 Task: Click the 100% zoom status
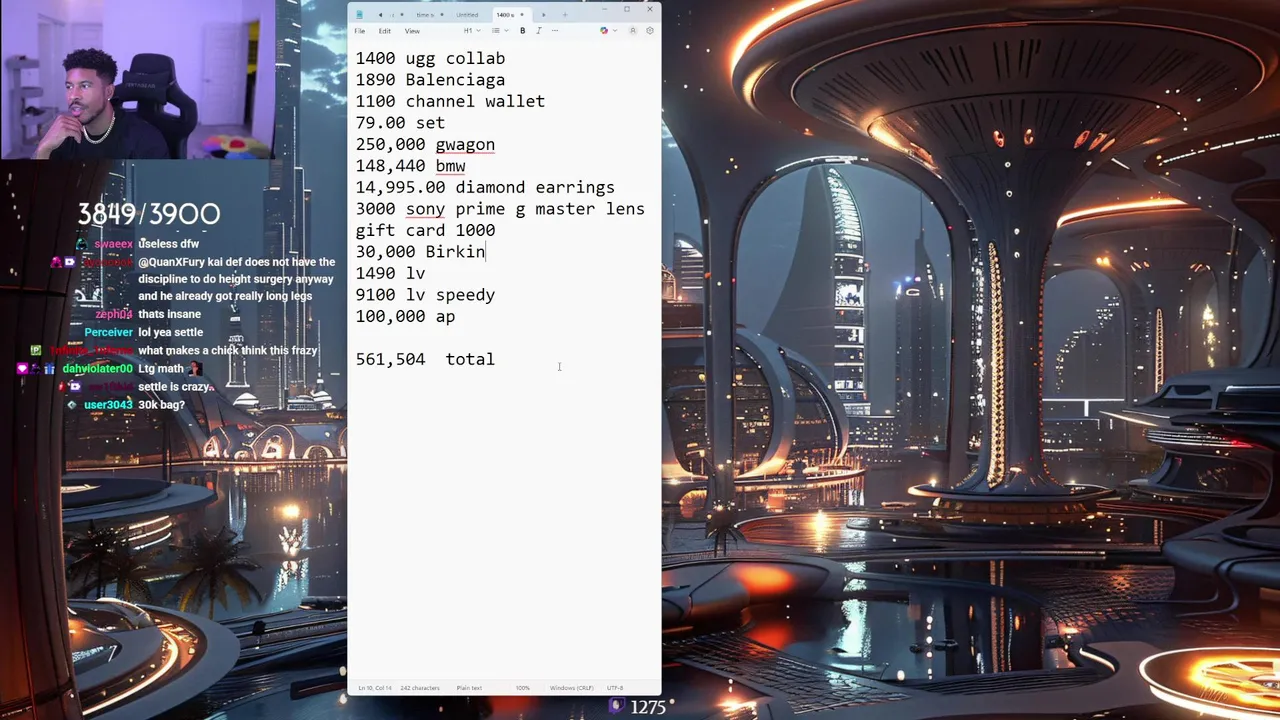point(523,688)
